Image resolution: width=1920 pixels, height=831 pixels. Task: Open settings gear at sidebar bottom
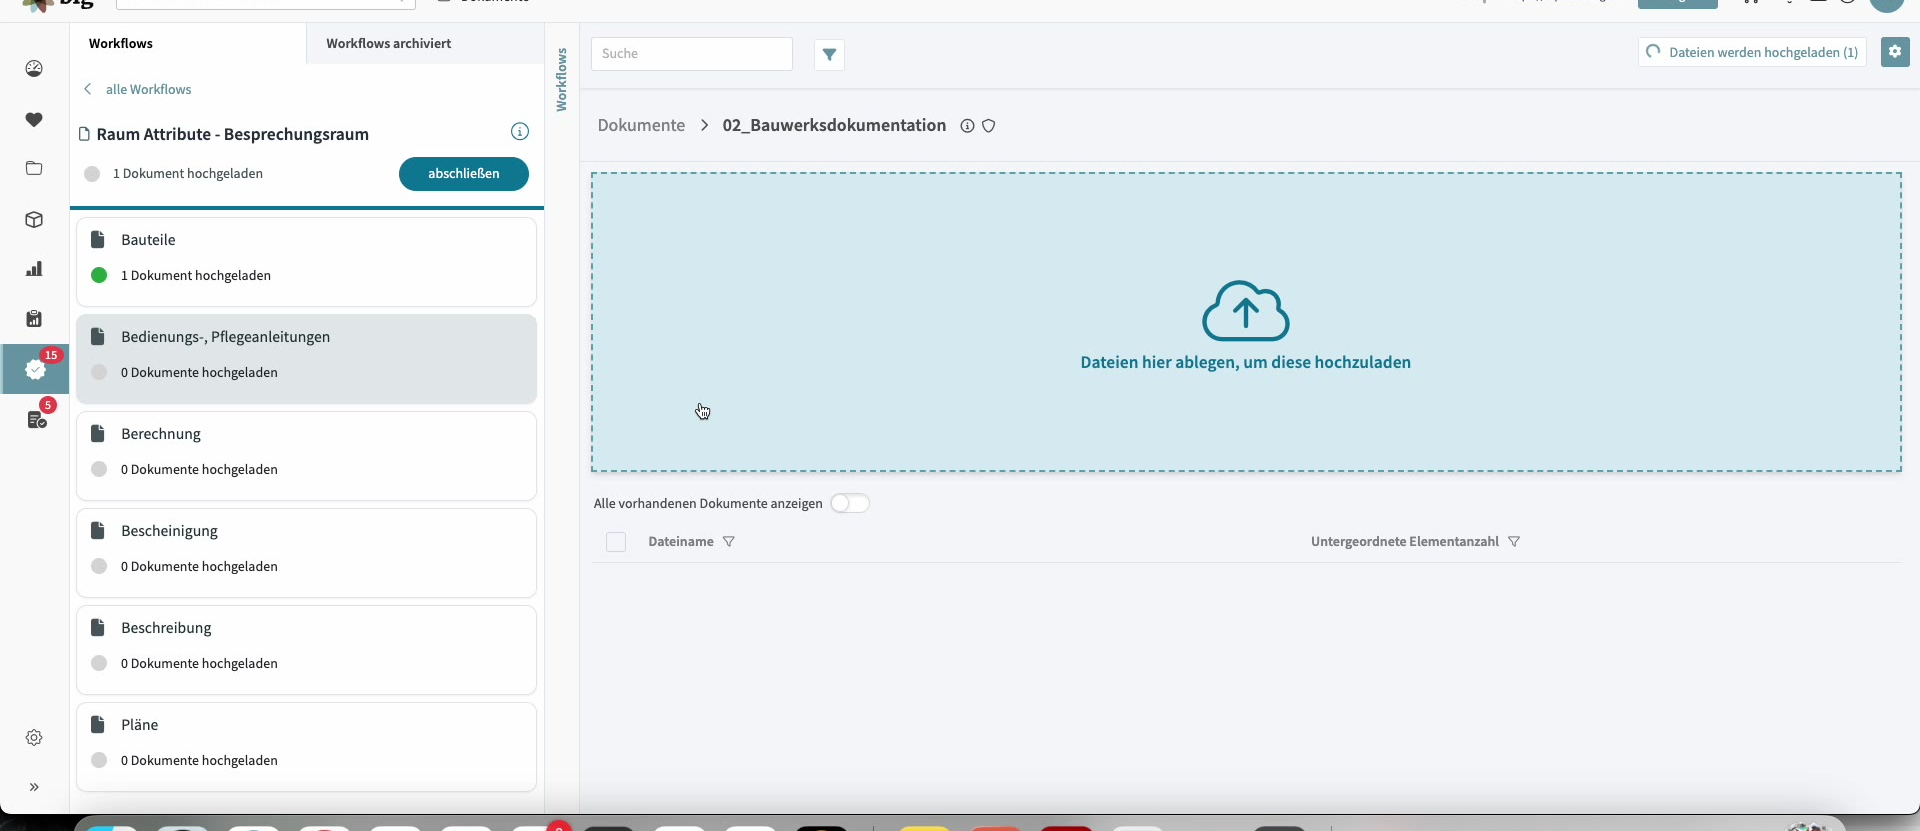(x=34, y=738)
